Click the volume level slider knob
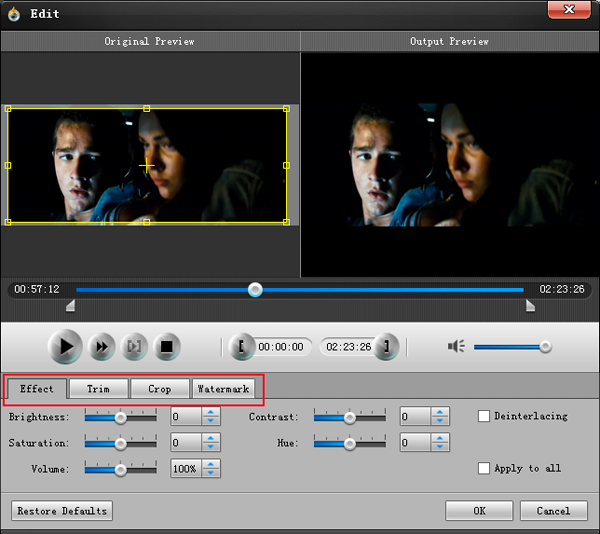Image resolution: width=600 pixels, height=534 pixels. pos(545,347)
